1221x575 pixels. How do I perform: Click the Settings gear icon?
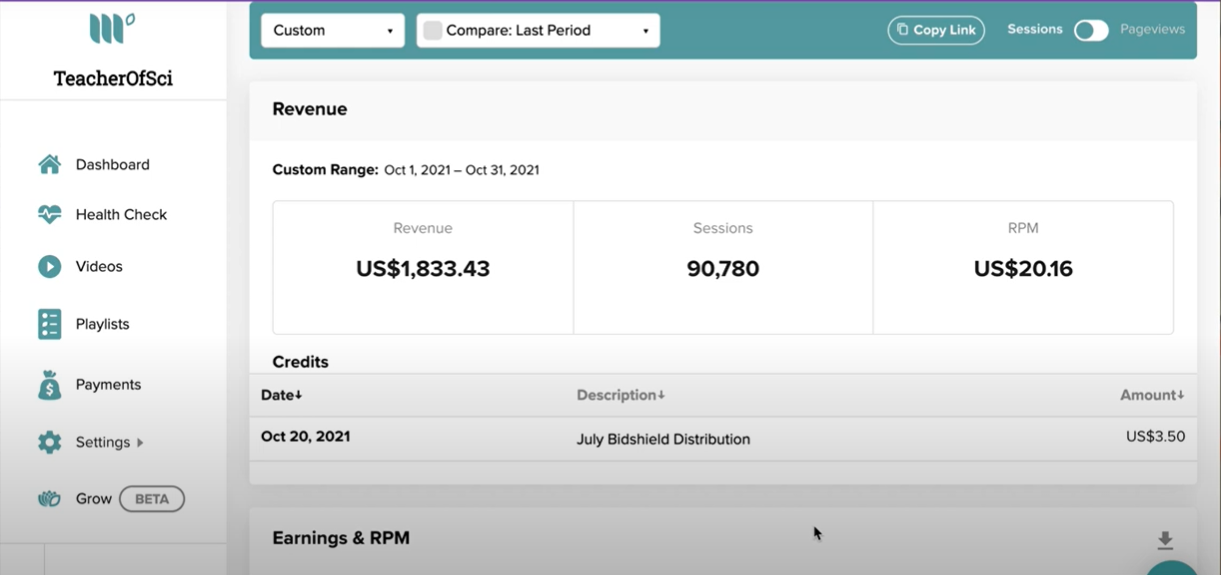click(49, 442)
